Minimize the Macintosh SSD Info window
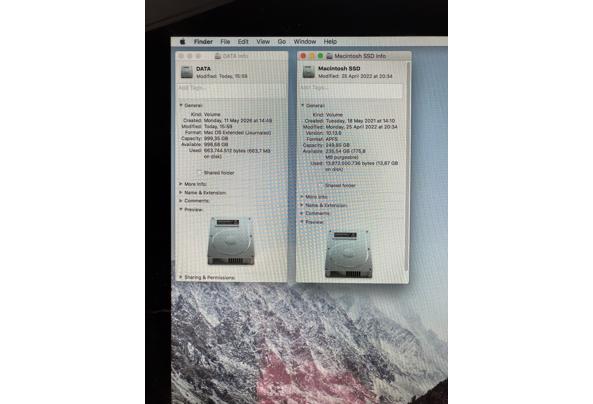This screenshot has width=593, height=404. [x=312, y=56]
